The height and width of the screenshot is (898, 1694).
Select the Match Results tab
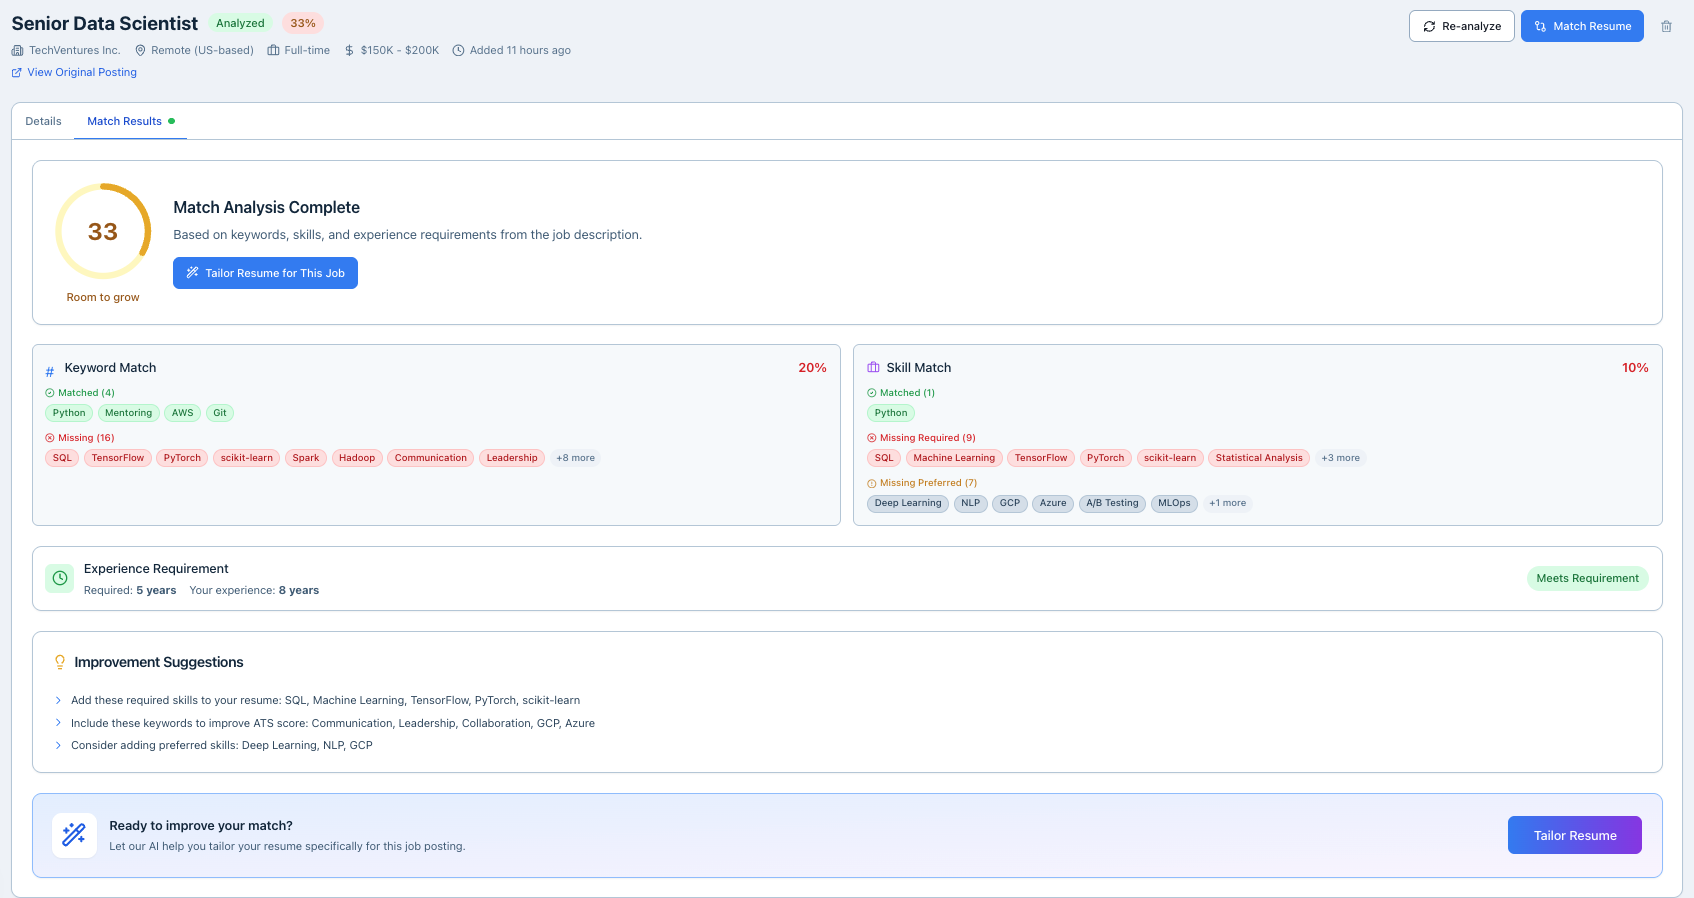click(125, 121)
